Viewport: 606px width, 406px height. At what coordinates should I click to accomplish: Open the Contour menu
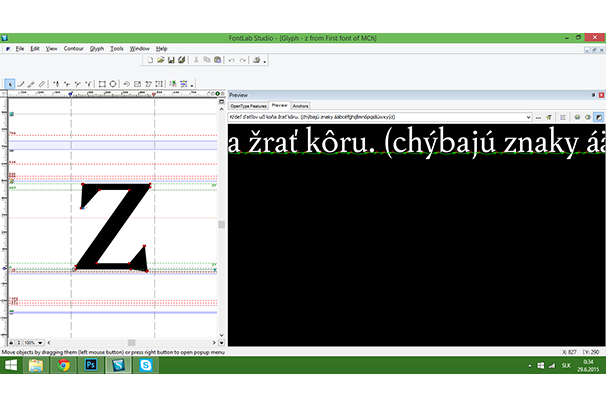coord(73,48)
